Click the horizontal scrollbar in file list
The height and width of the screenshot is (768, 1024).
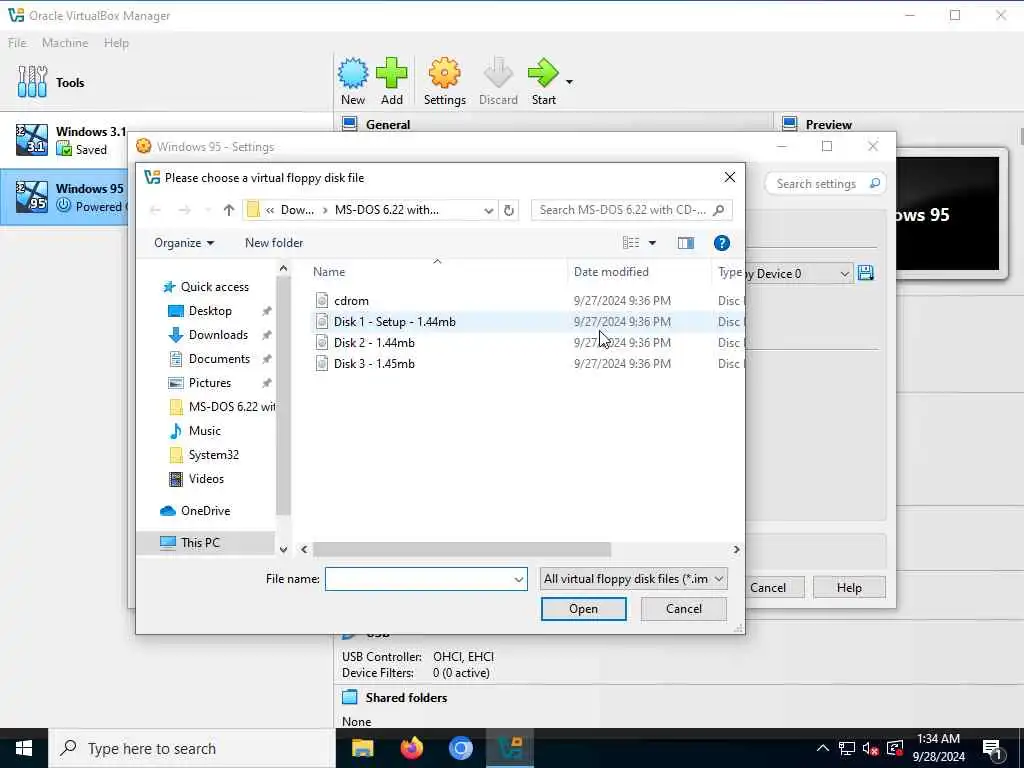462,550
